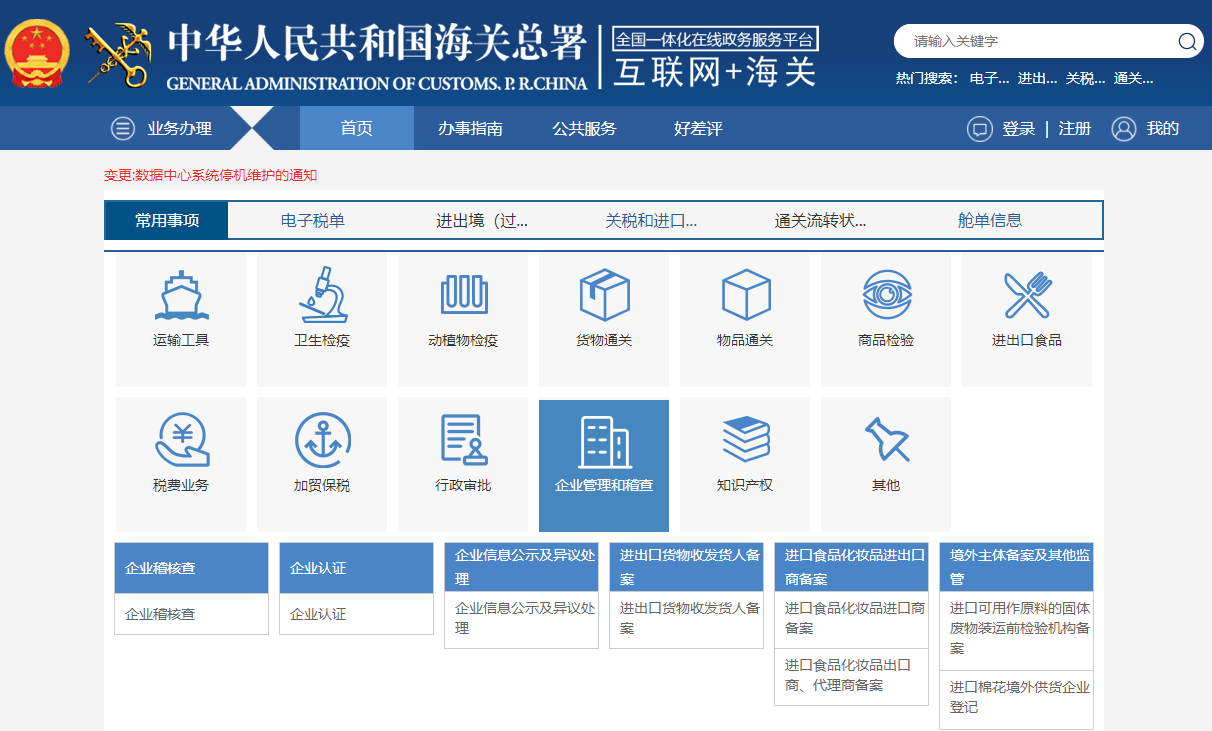The image size is (1212, 731).
Task: Open the 加贸保税 anchor icon
Action: [322, 460]
